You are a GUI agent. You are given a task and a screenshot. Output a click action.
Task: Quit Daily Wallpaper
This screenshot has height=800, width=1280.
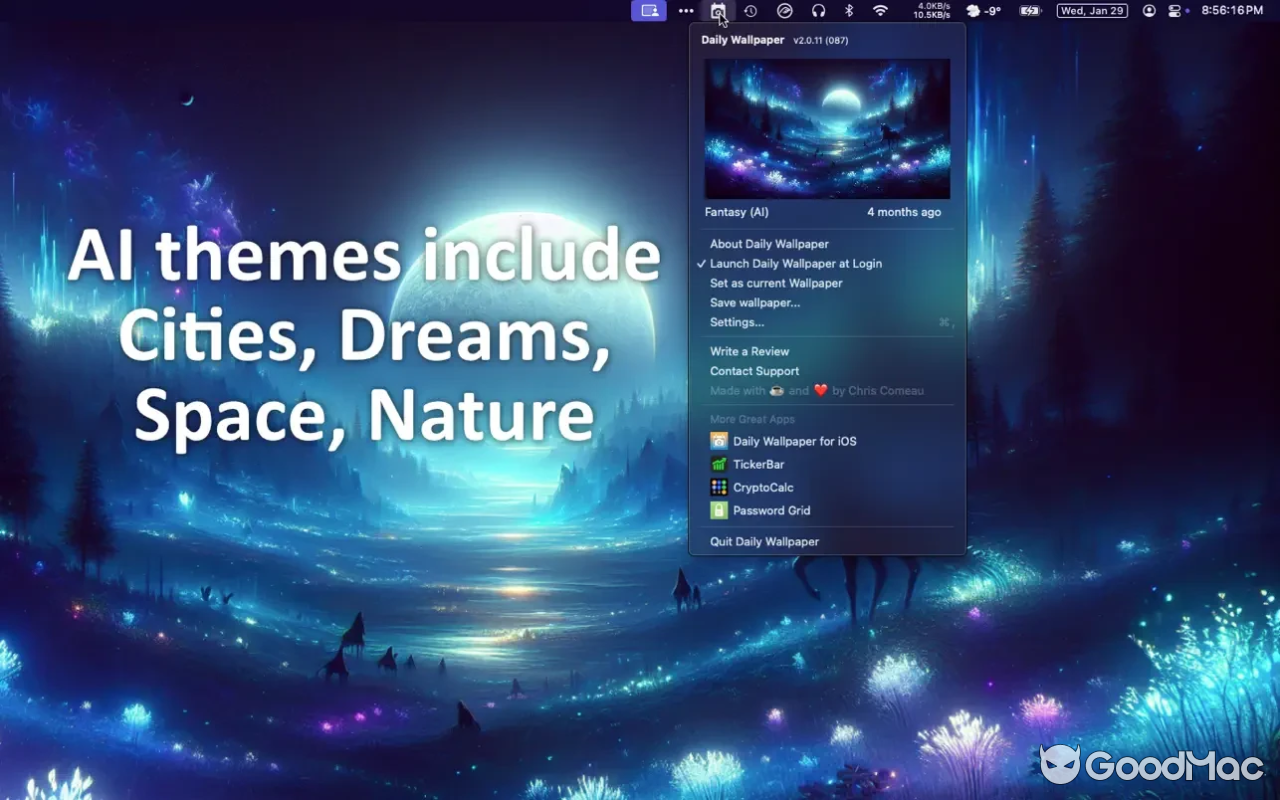764,541
